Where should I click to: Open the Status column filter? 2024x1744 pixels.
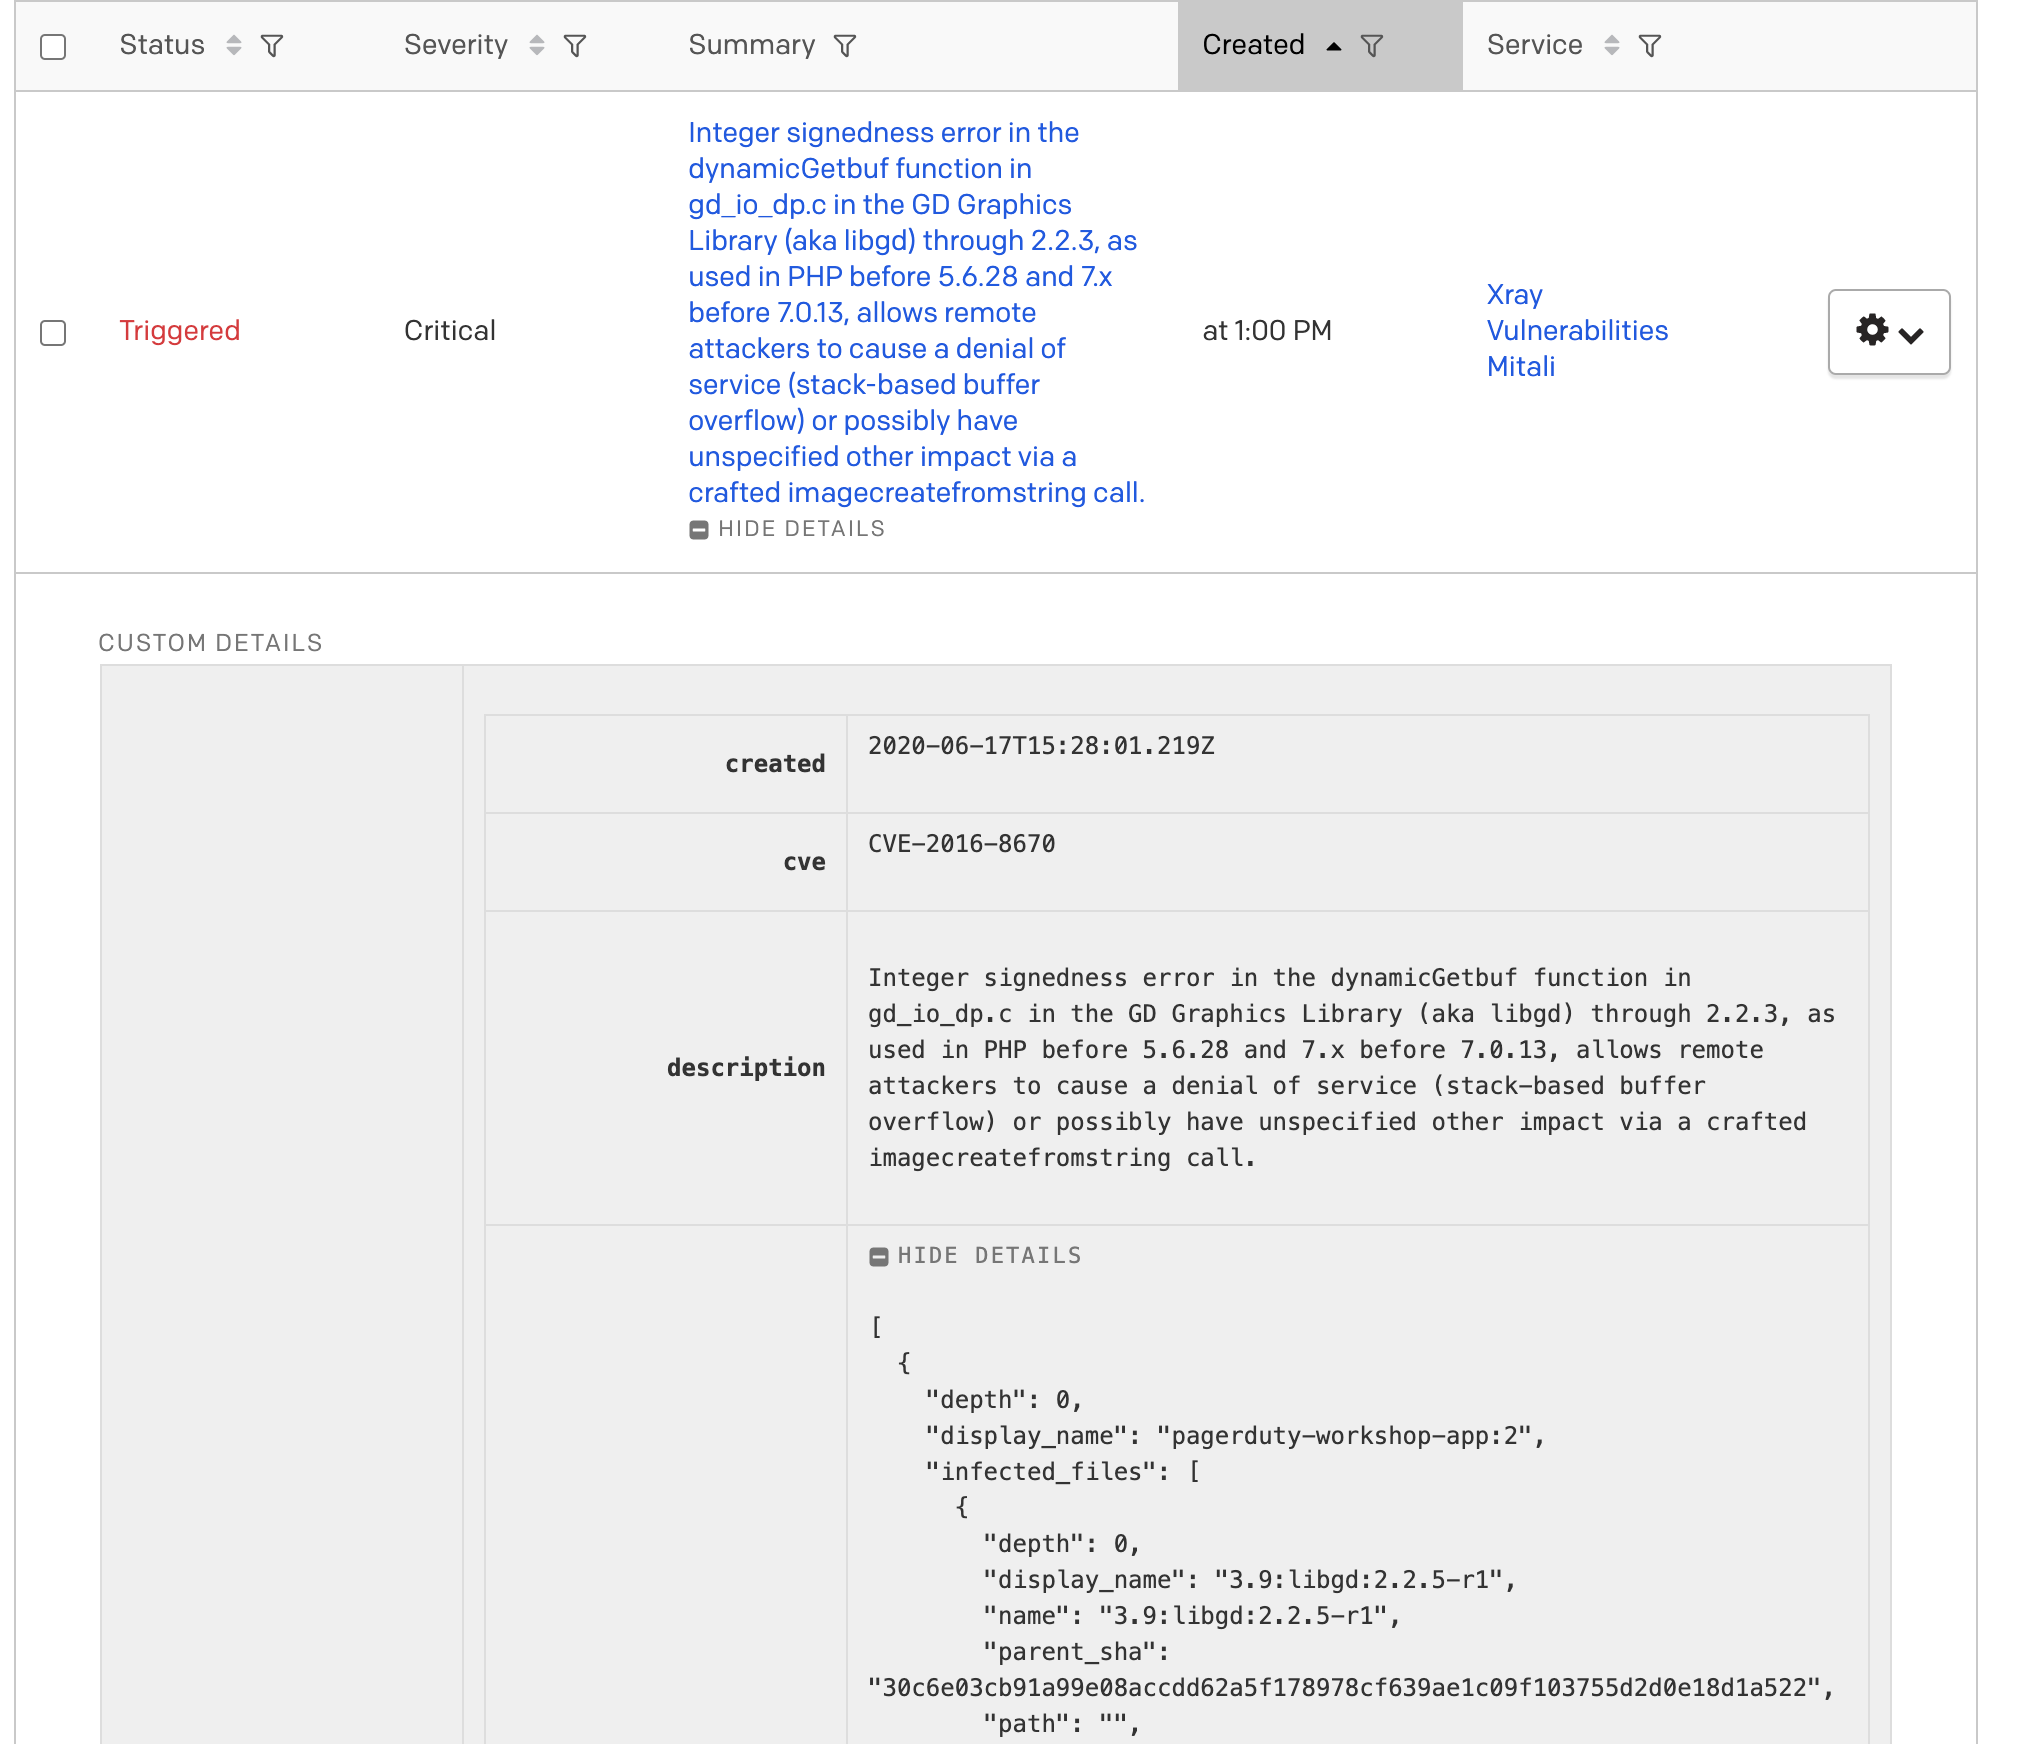(x=272, y=45)
